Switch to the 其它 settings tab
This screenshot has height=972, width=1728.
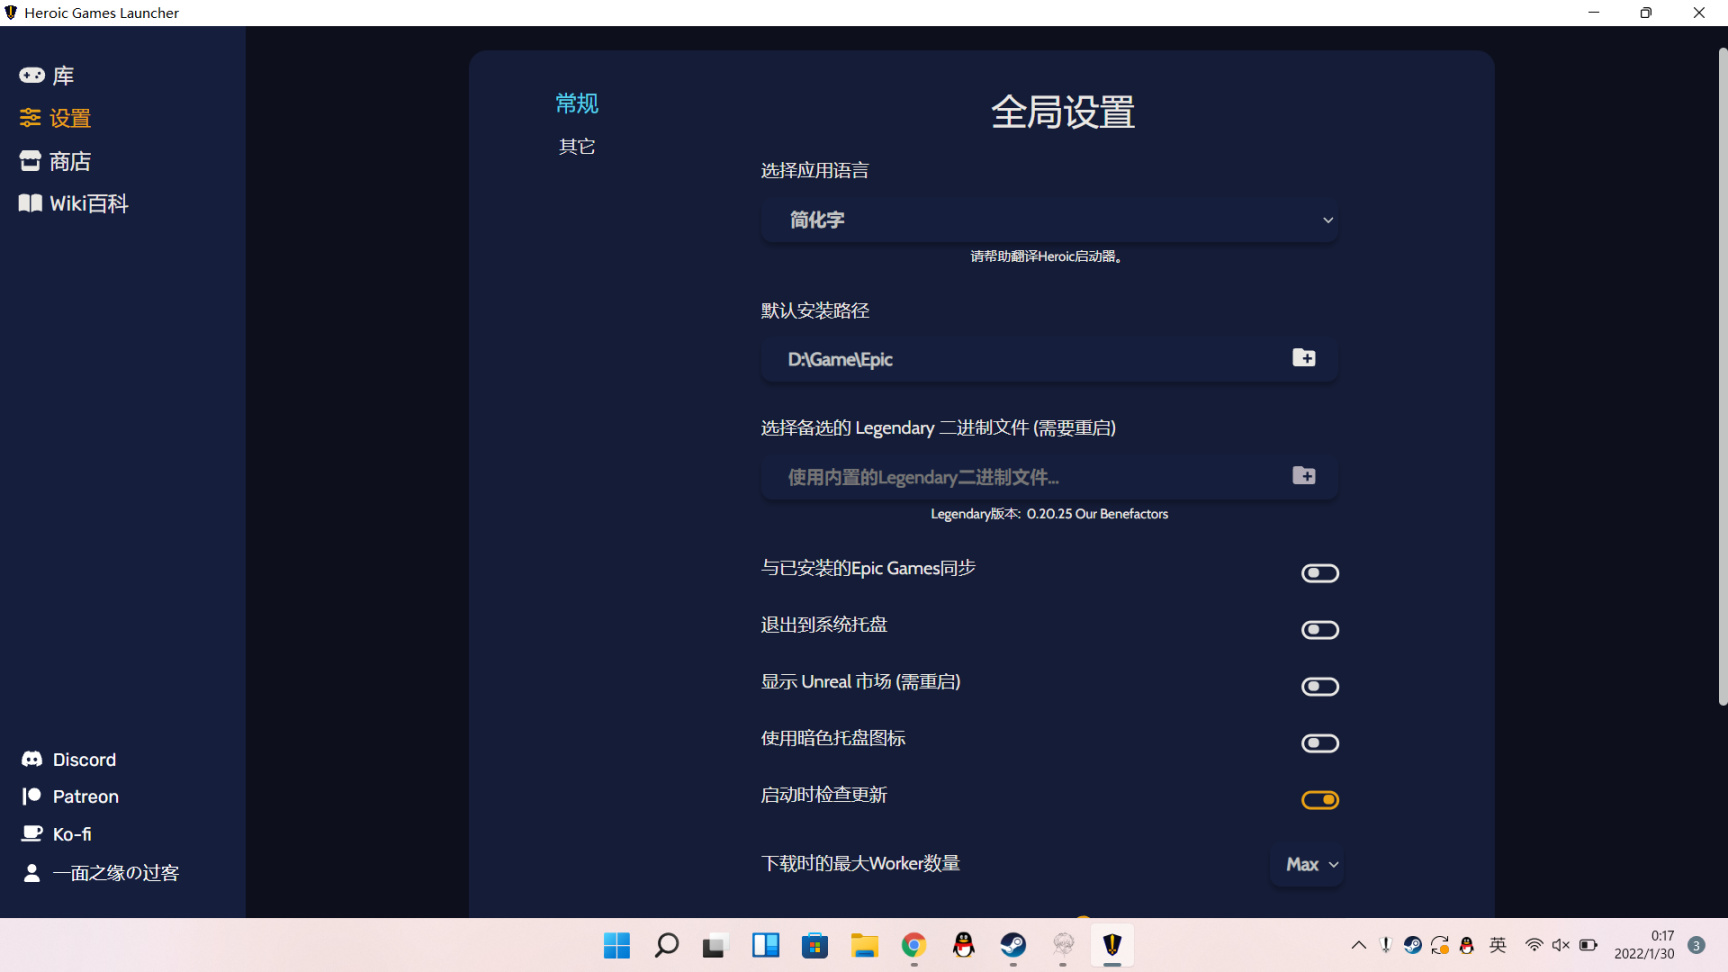[x=577, y=146]
